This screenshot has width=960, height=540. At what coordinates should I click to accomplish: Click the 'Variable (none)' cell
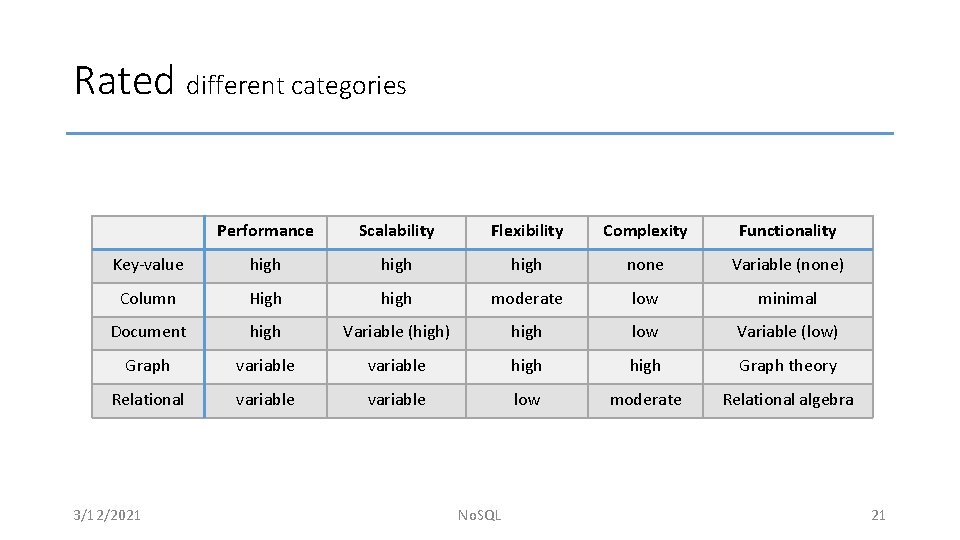(787, 265)
